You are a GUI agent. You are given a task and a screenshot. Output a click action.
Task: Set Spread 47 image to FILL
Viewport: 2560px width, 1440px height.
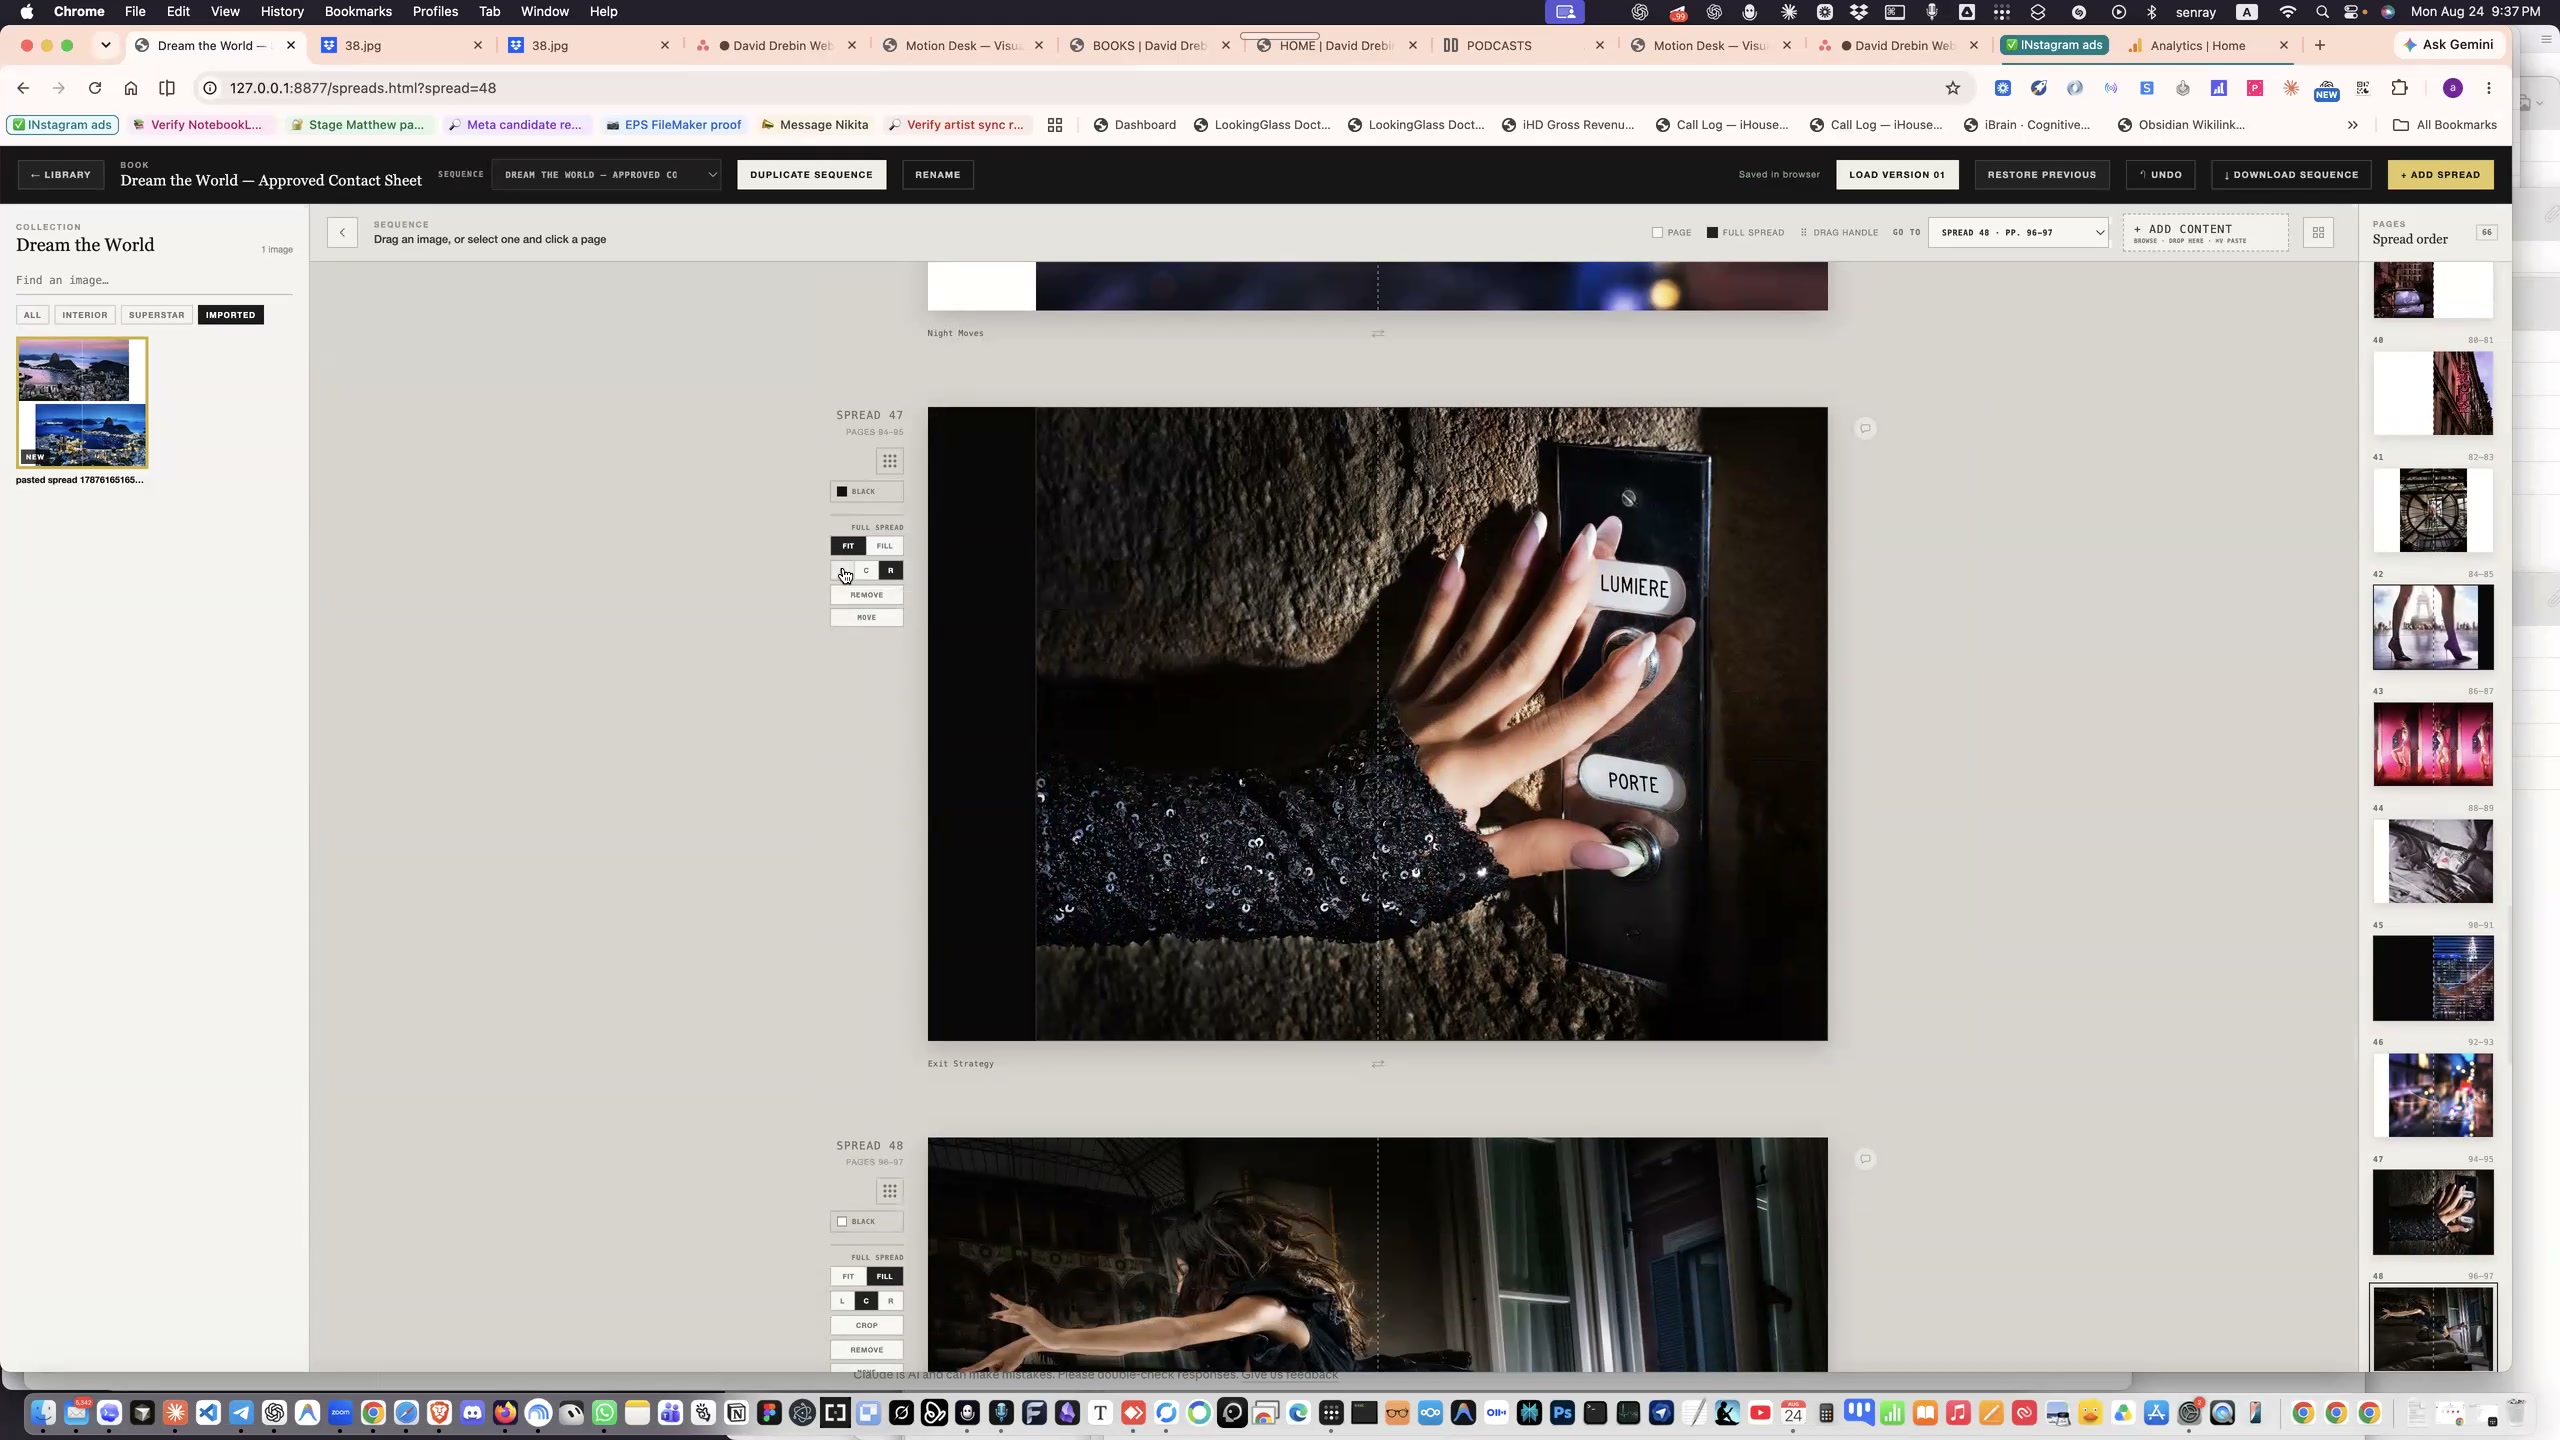pos(885,546)
